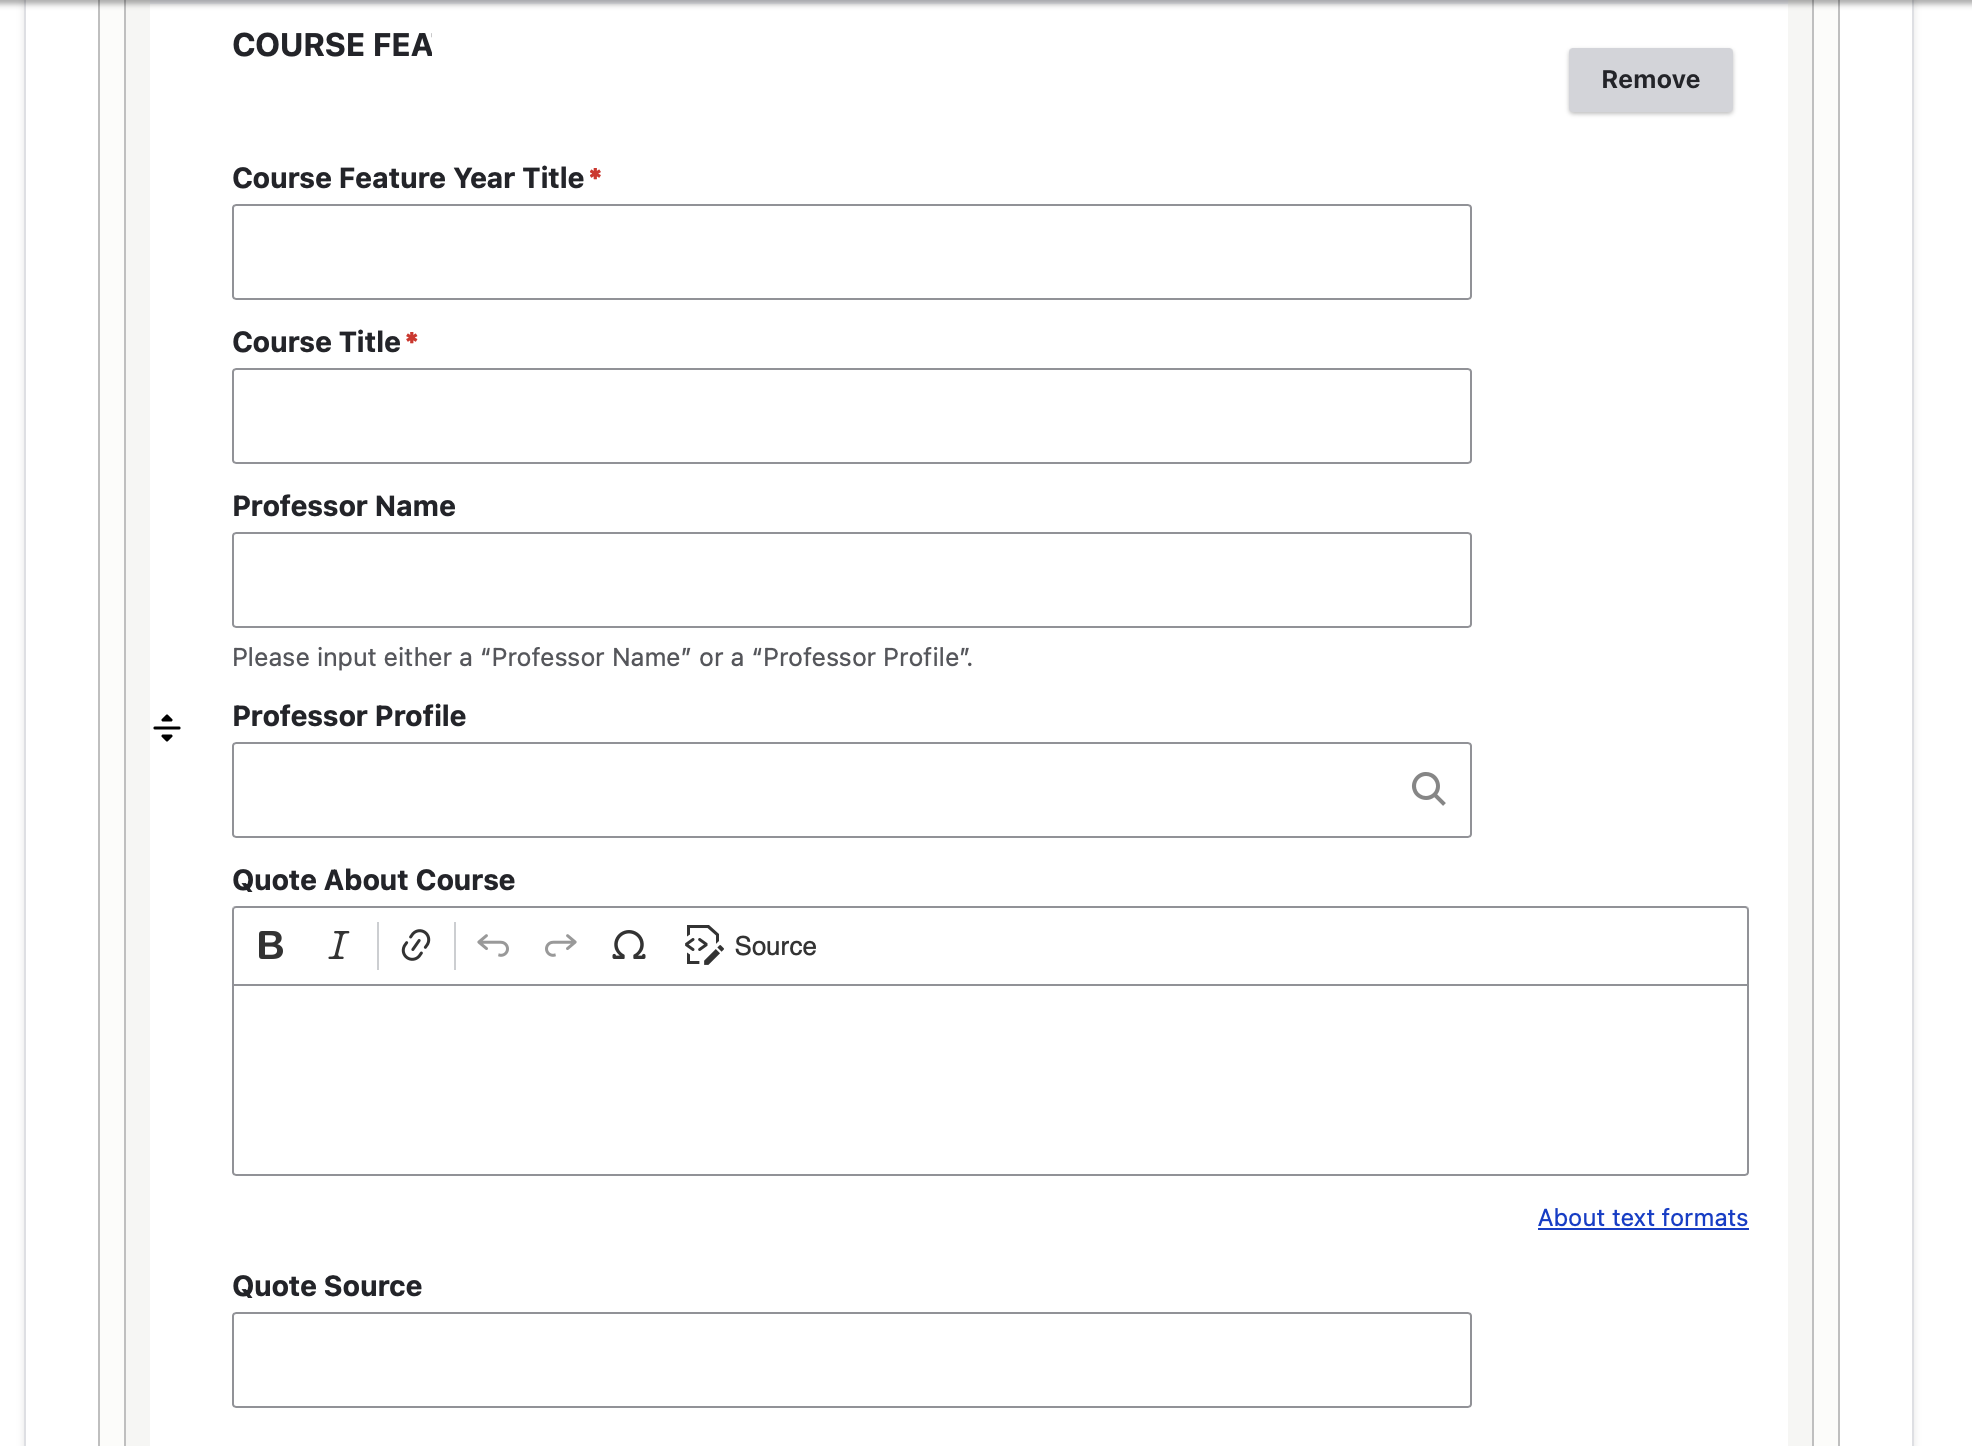This screenshot has height=1446, width=1972.
Task: Switch editor to Source view
Action: (x=751, y=945)
